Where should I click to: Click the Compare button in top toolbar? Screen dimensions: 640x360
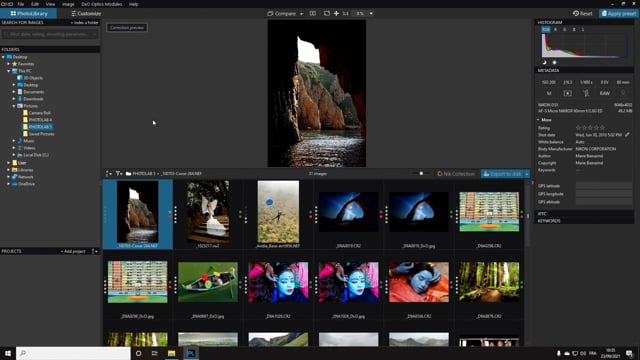[x=282, y=13]
